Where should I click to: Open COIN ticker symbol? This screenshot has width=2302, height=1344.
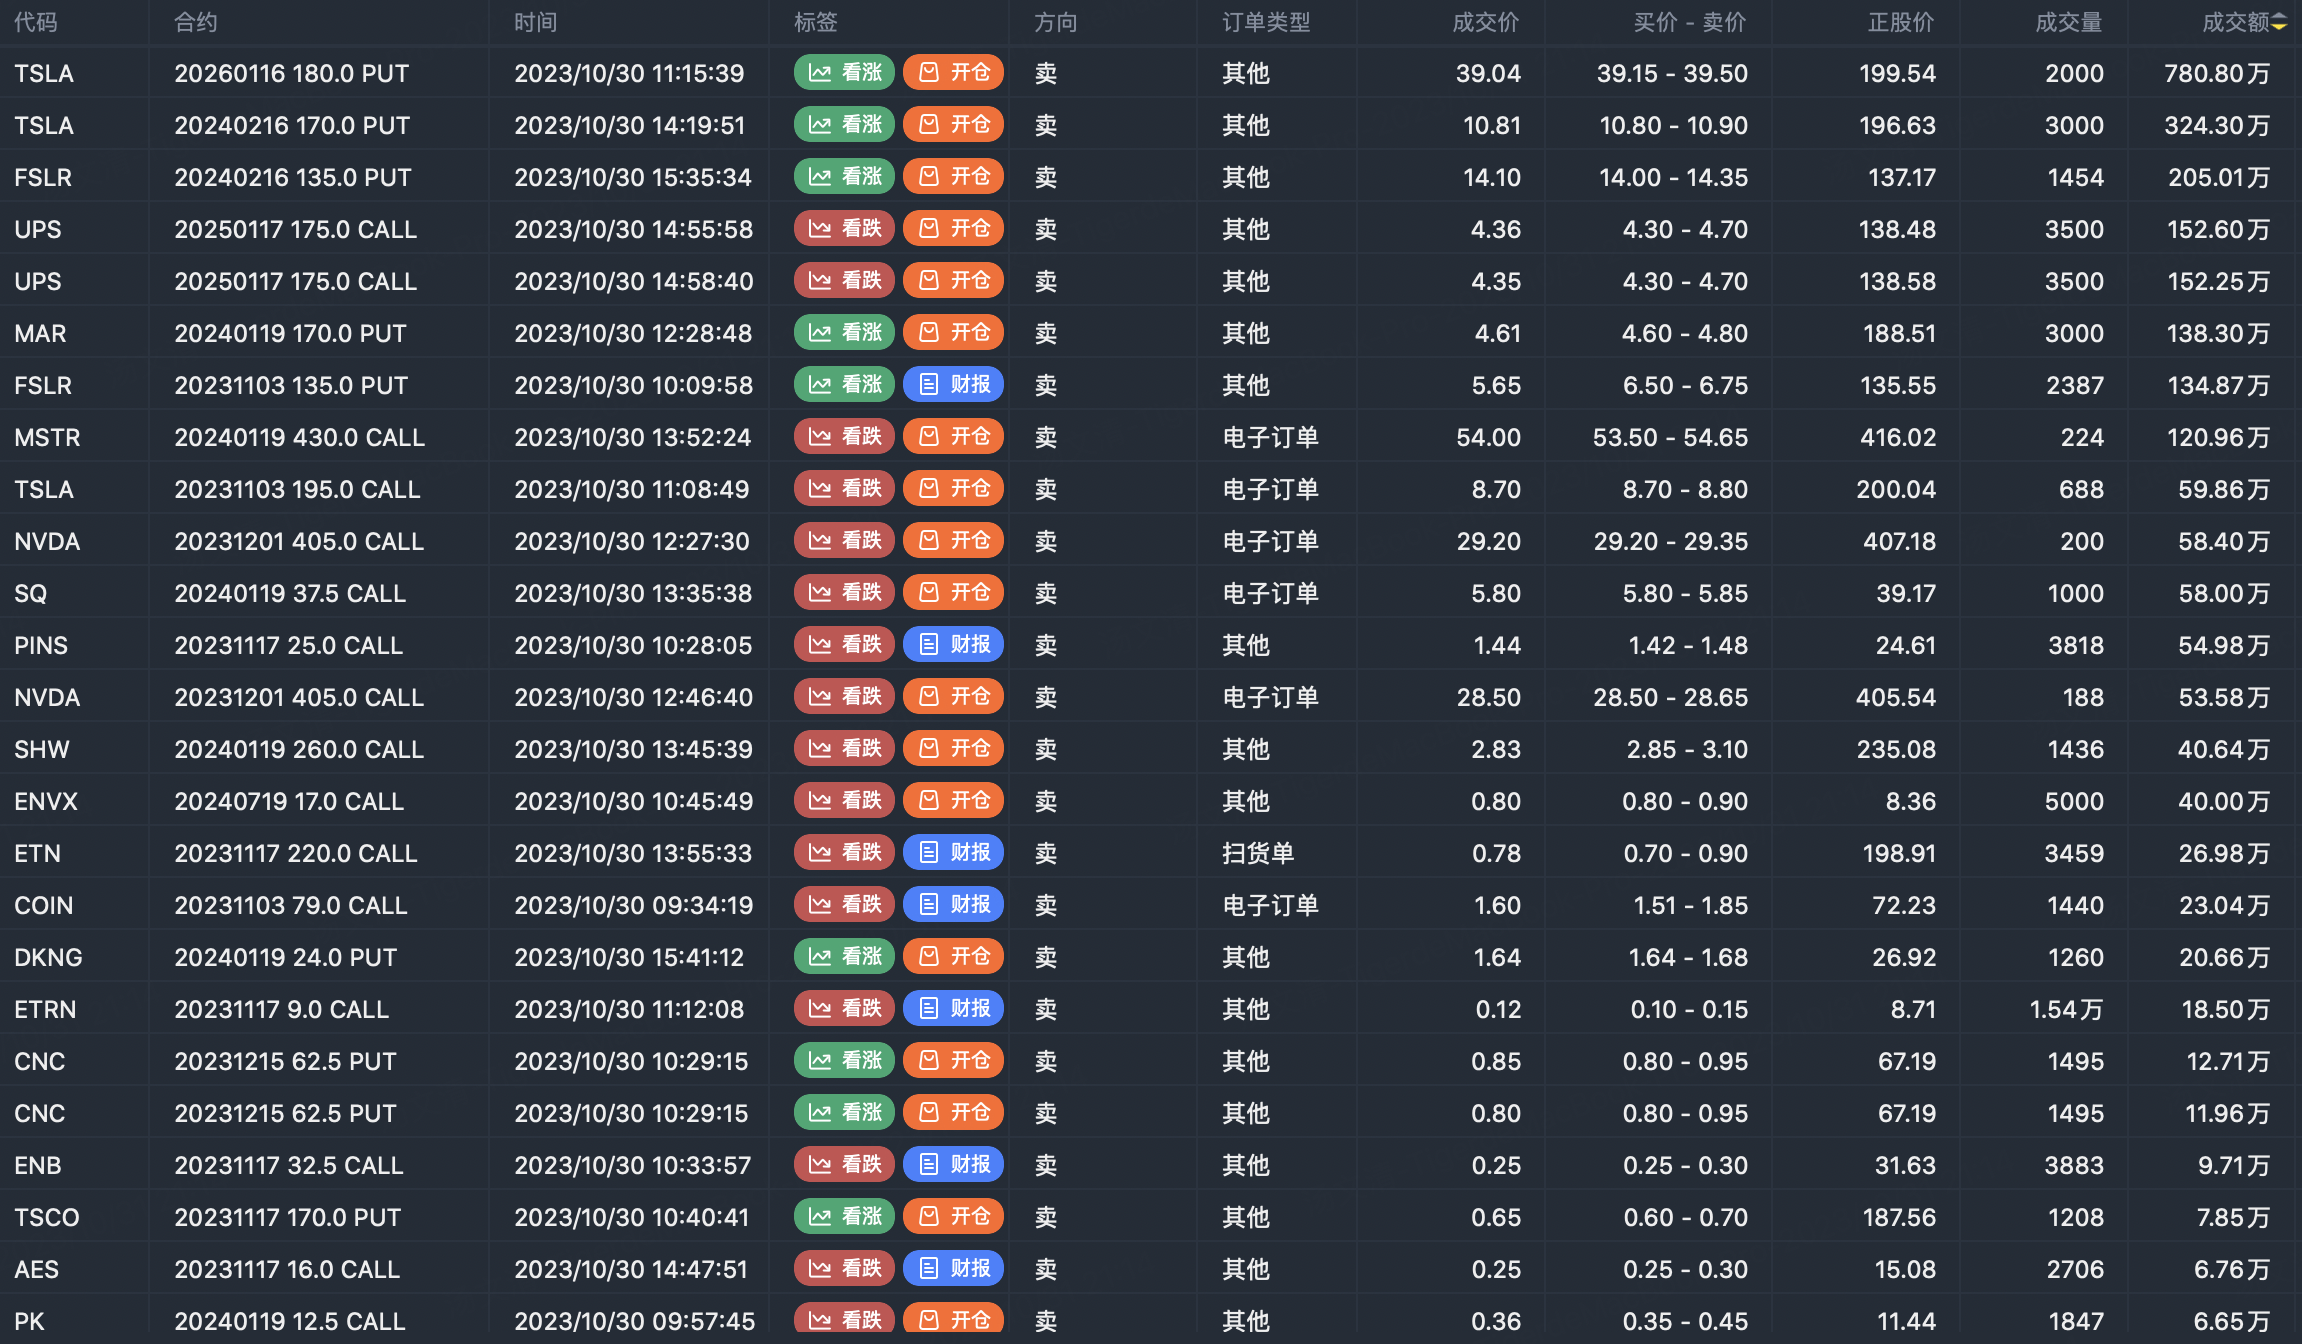[x=44, y=905]
